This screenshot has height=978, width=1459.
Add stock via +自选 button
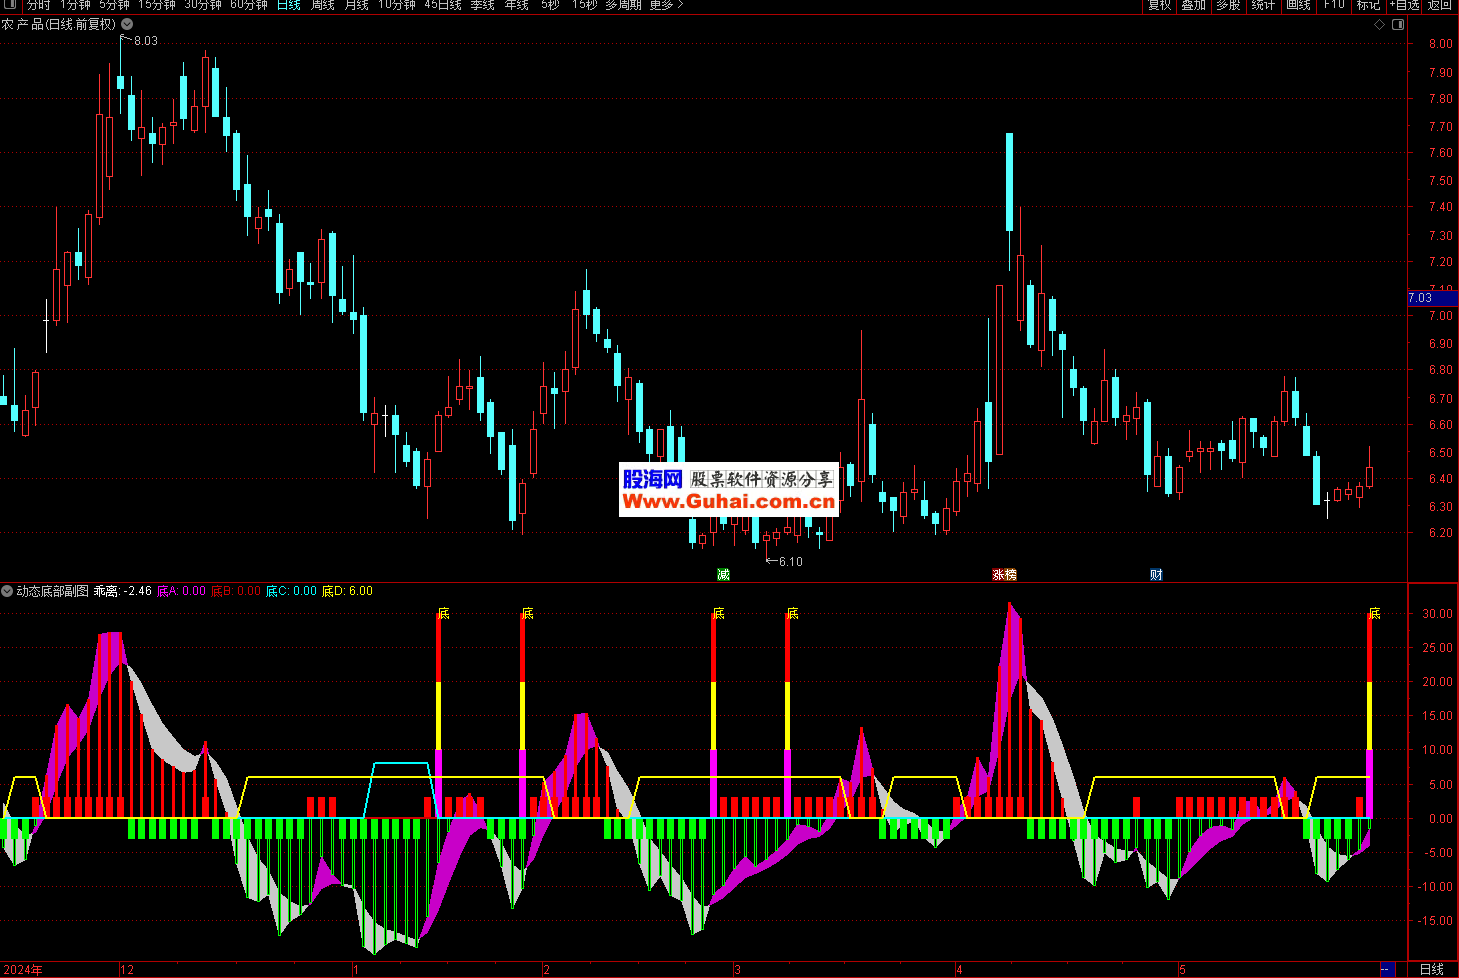[x=1404, y=5]
